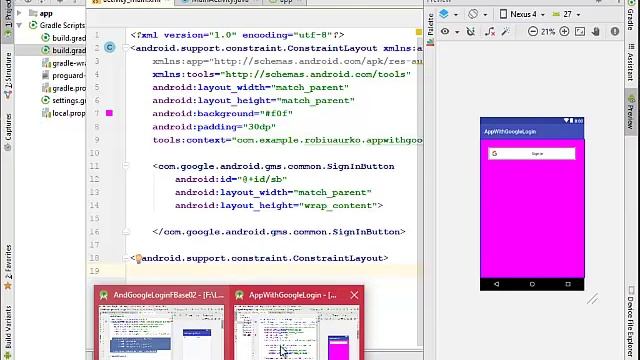
Task: Click the recents navigation icon in phone preview
Action: click(568, 284)
